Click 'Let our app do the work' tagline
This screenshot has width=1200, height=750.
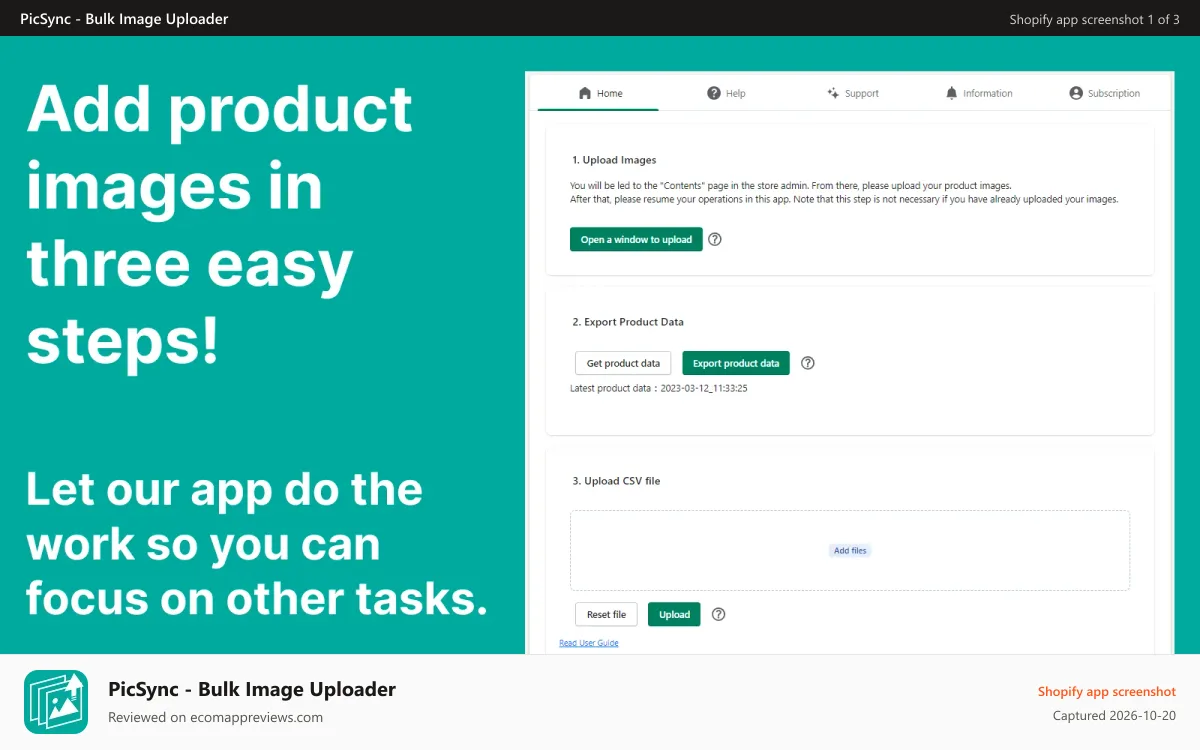pyautogui.click(x=257, y=544)
